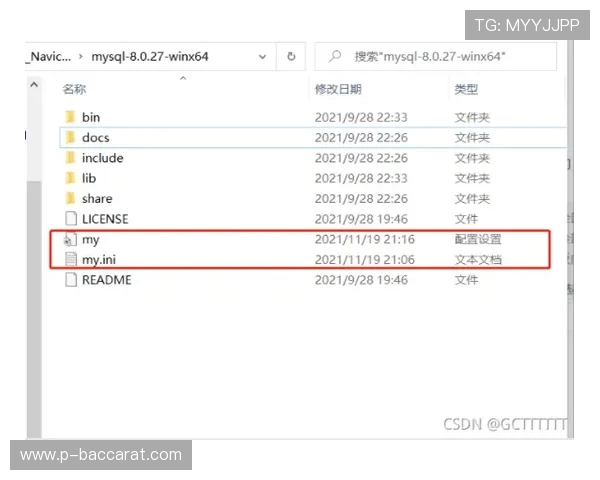
Task: Select the share folder icon
Action: pos(70,198)
